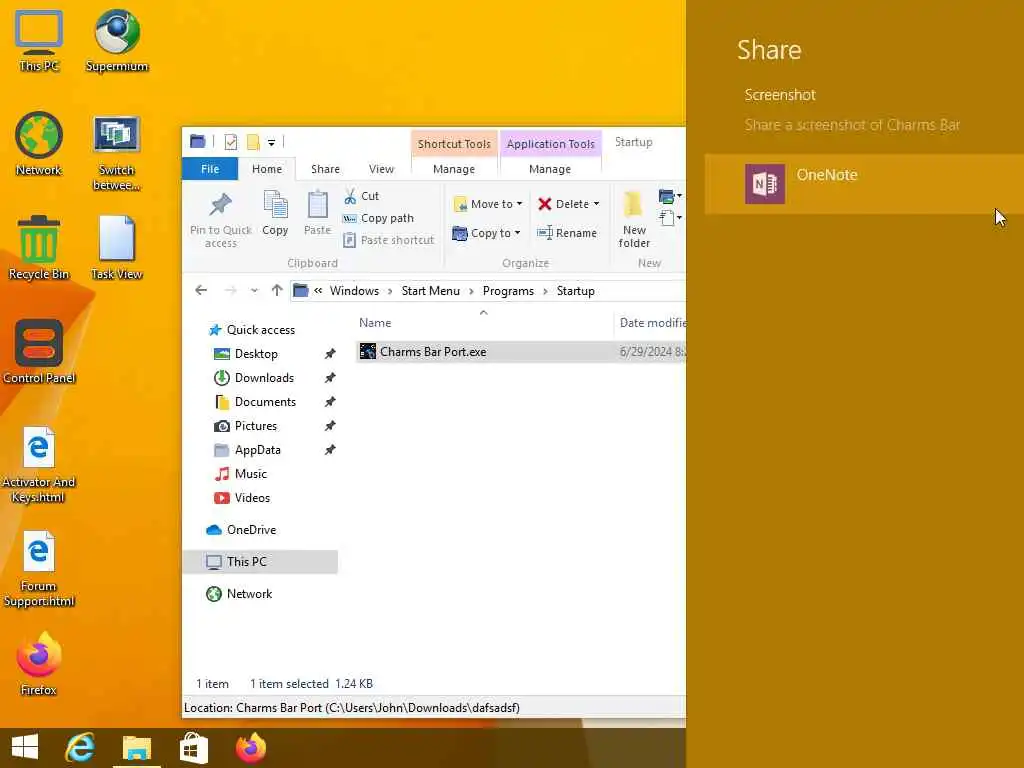Click the Copy ribbon icon
Screen dimensions: 1024x768
click(275, 214)
